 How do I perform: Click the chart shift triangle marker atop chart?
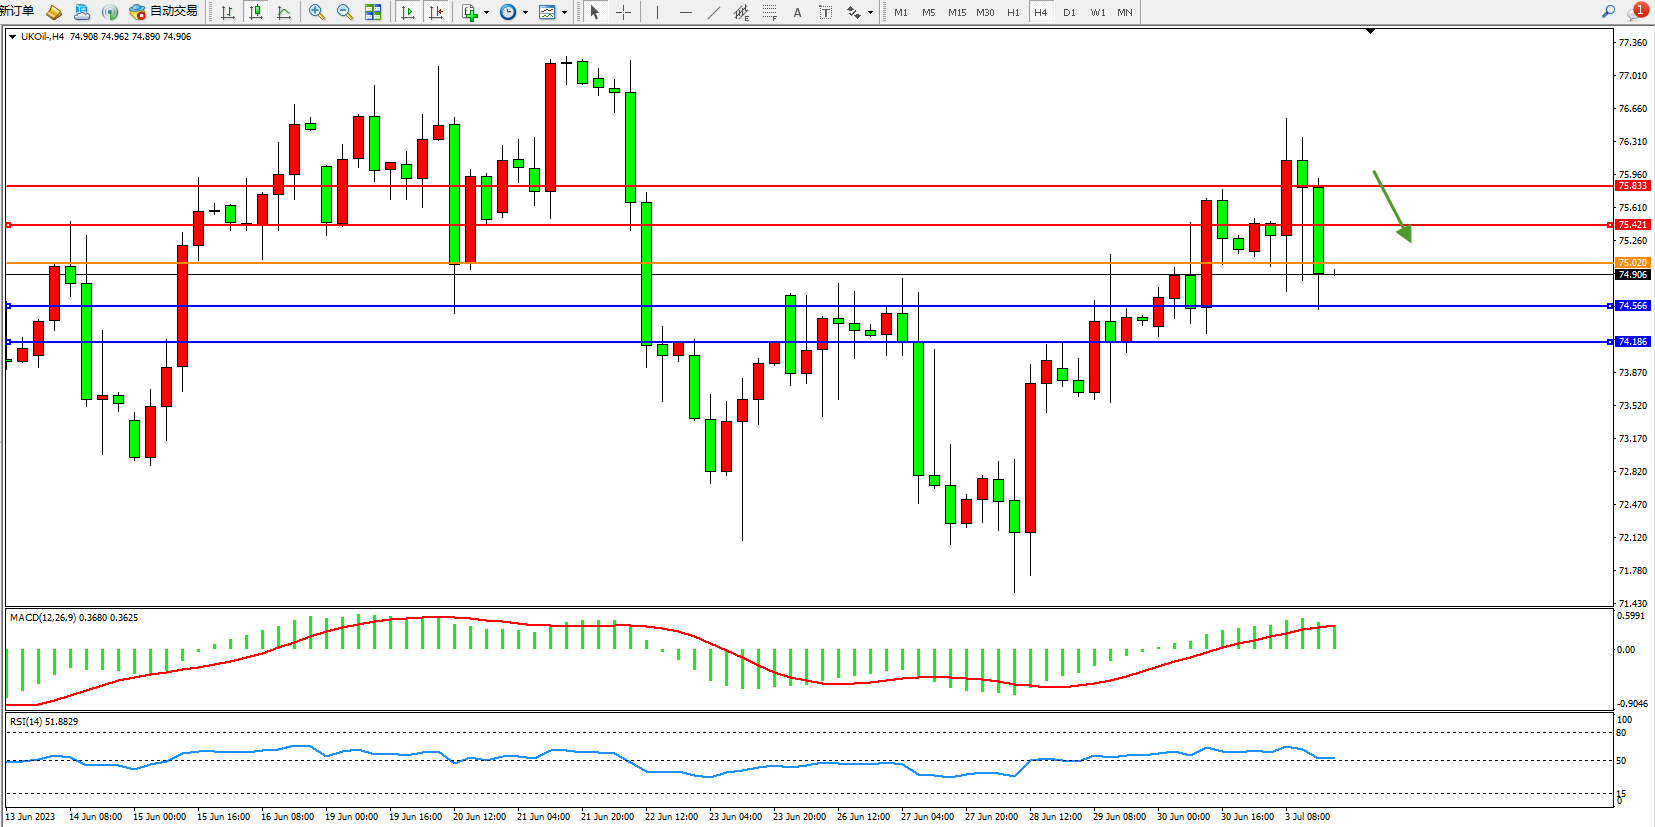1370,32
